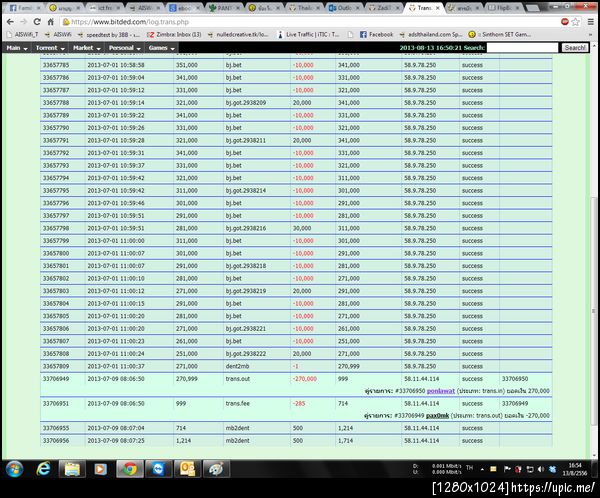Click the browser forward arrow
600x498 pixels.
(x=23, y=22)
